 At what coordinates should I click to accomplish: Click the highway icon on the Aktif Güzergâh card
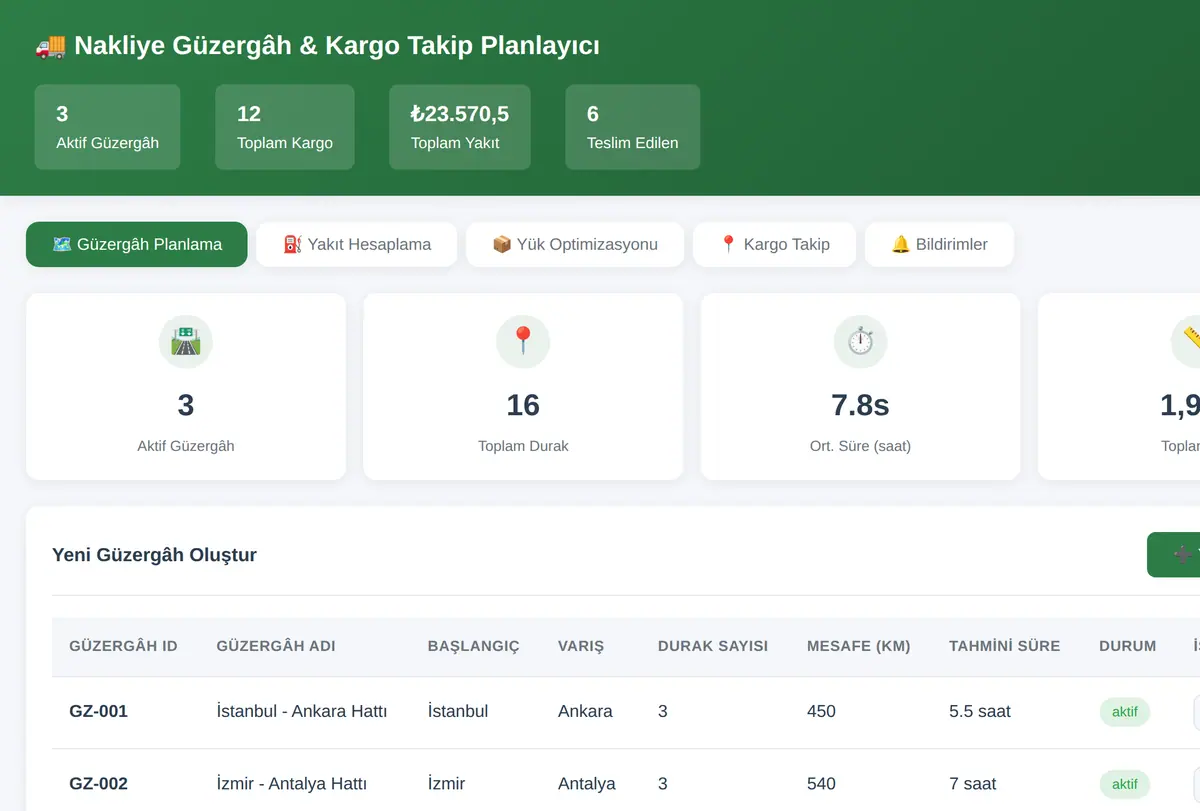pos(186,341)
